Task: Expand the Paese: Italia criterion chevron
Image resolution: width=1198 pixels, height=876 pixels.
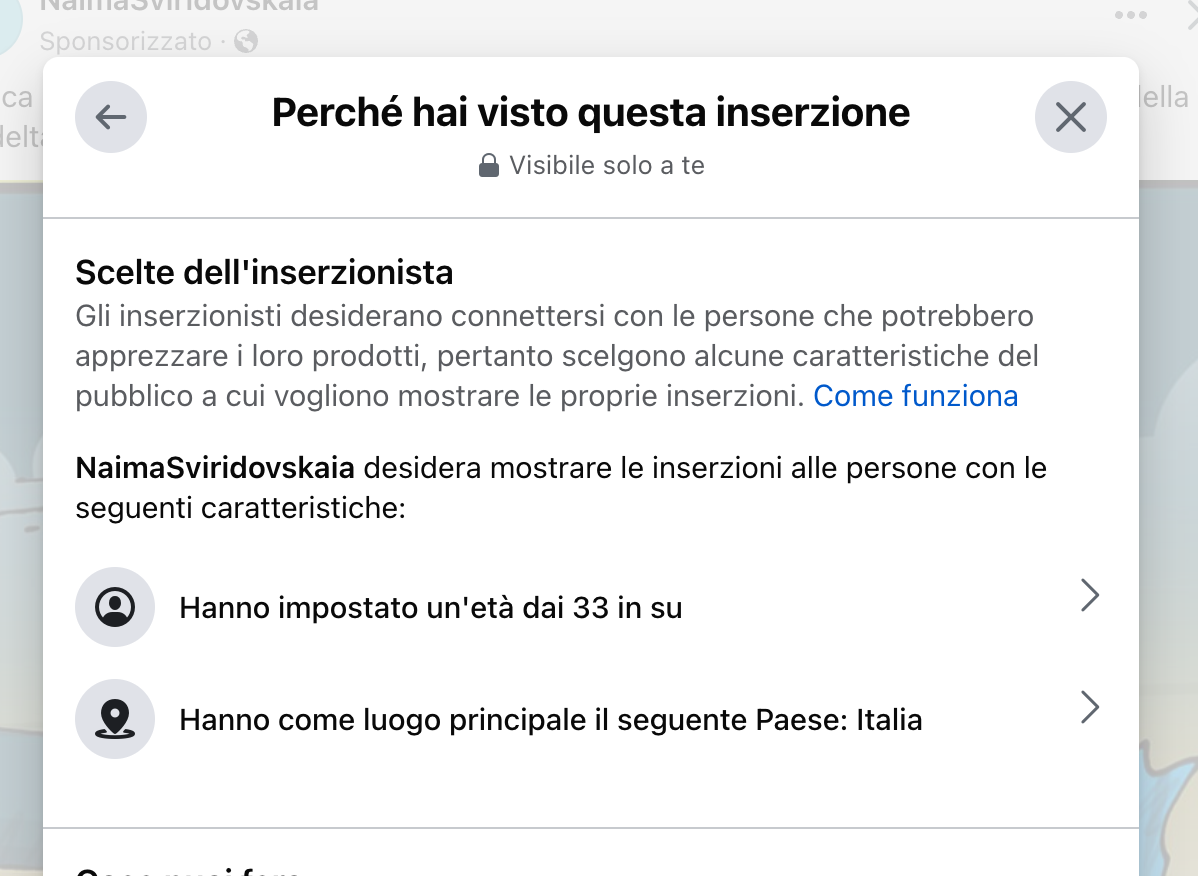Action: [x=1090, y=708]
